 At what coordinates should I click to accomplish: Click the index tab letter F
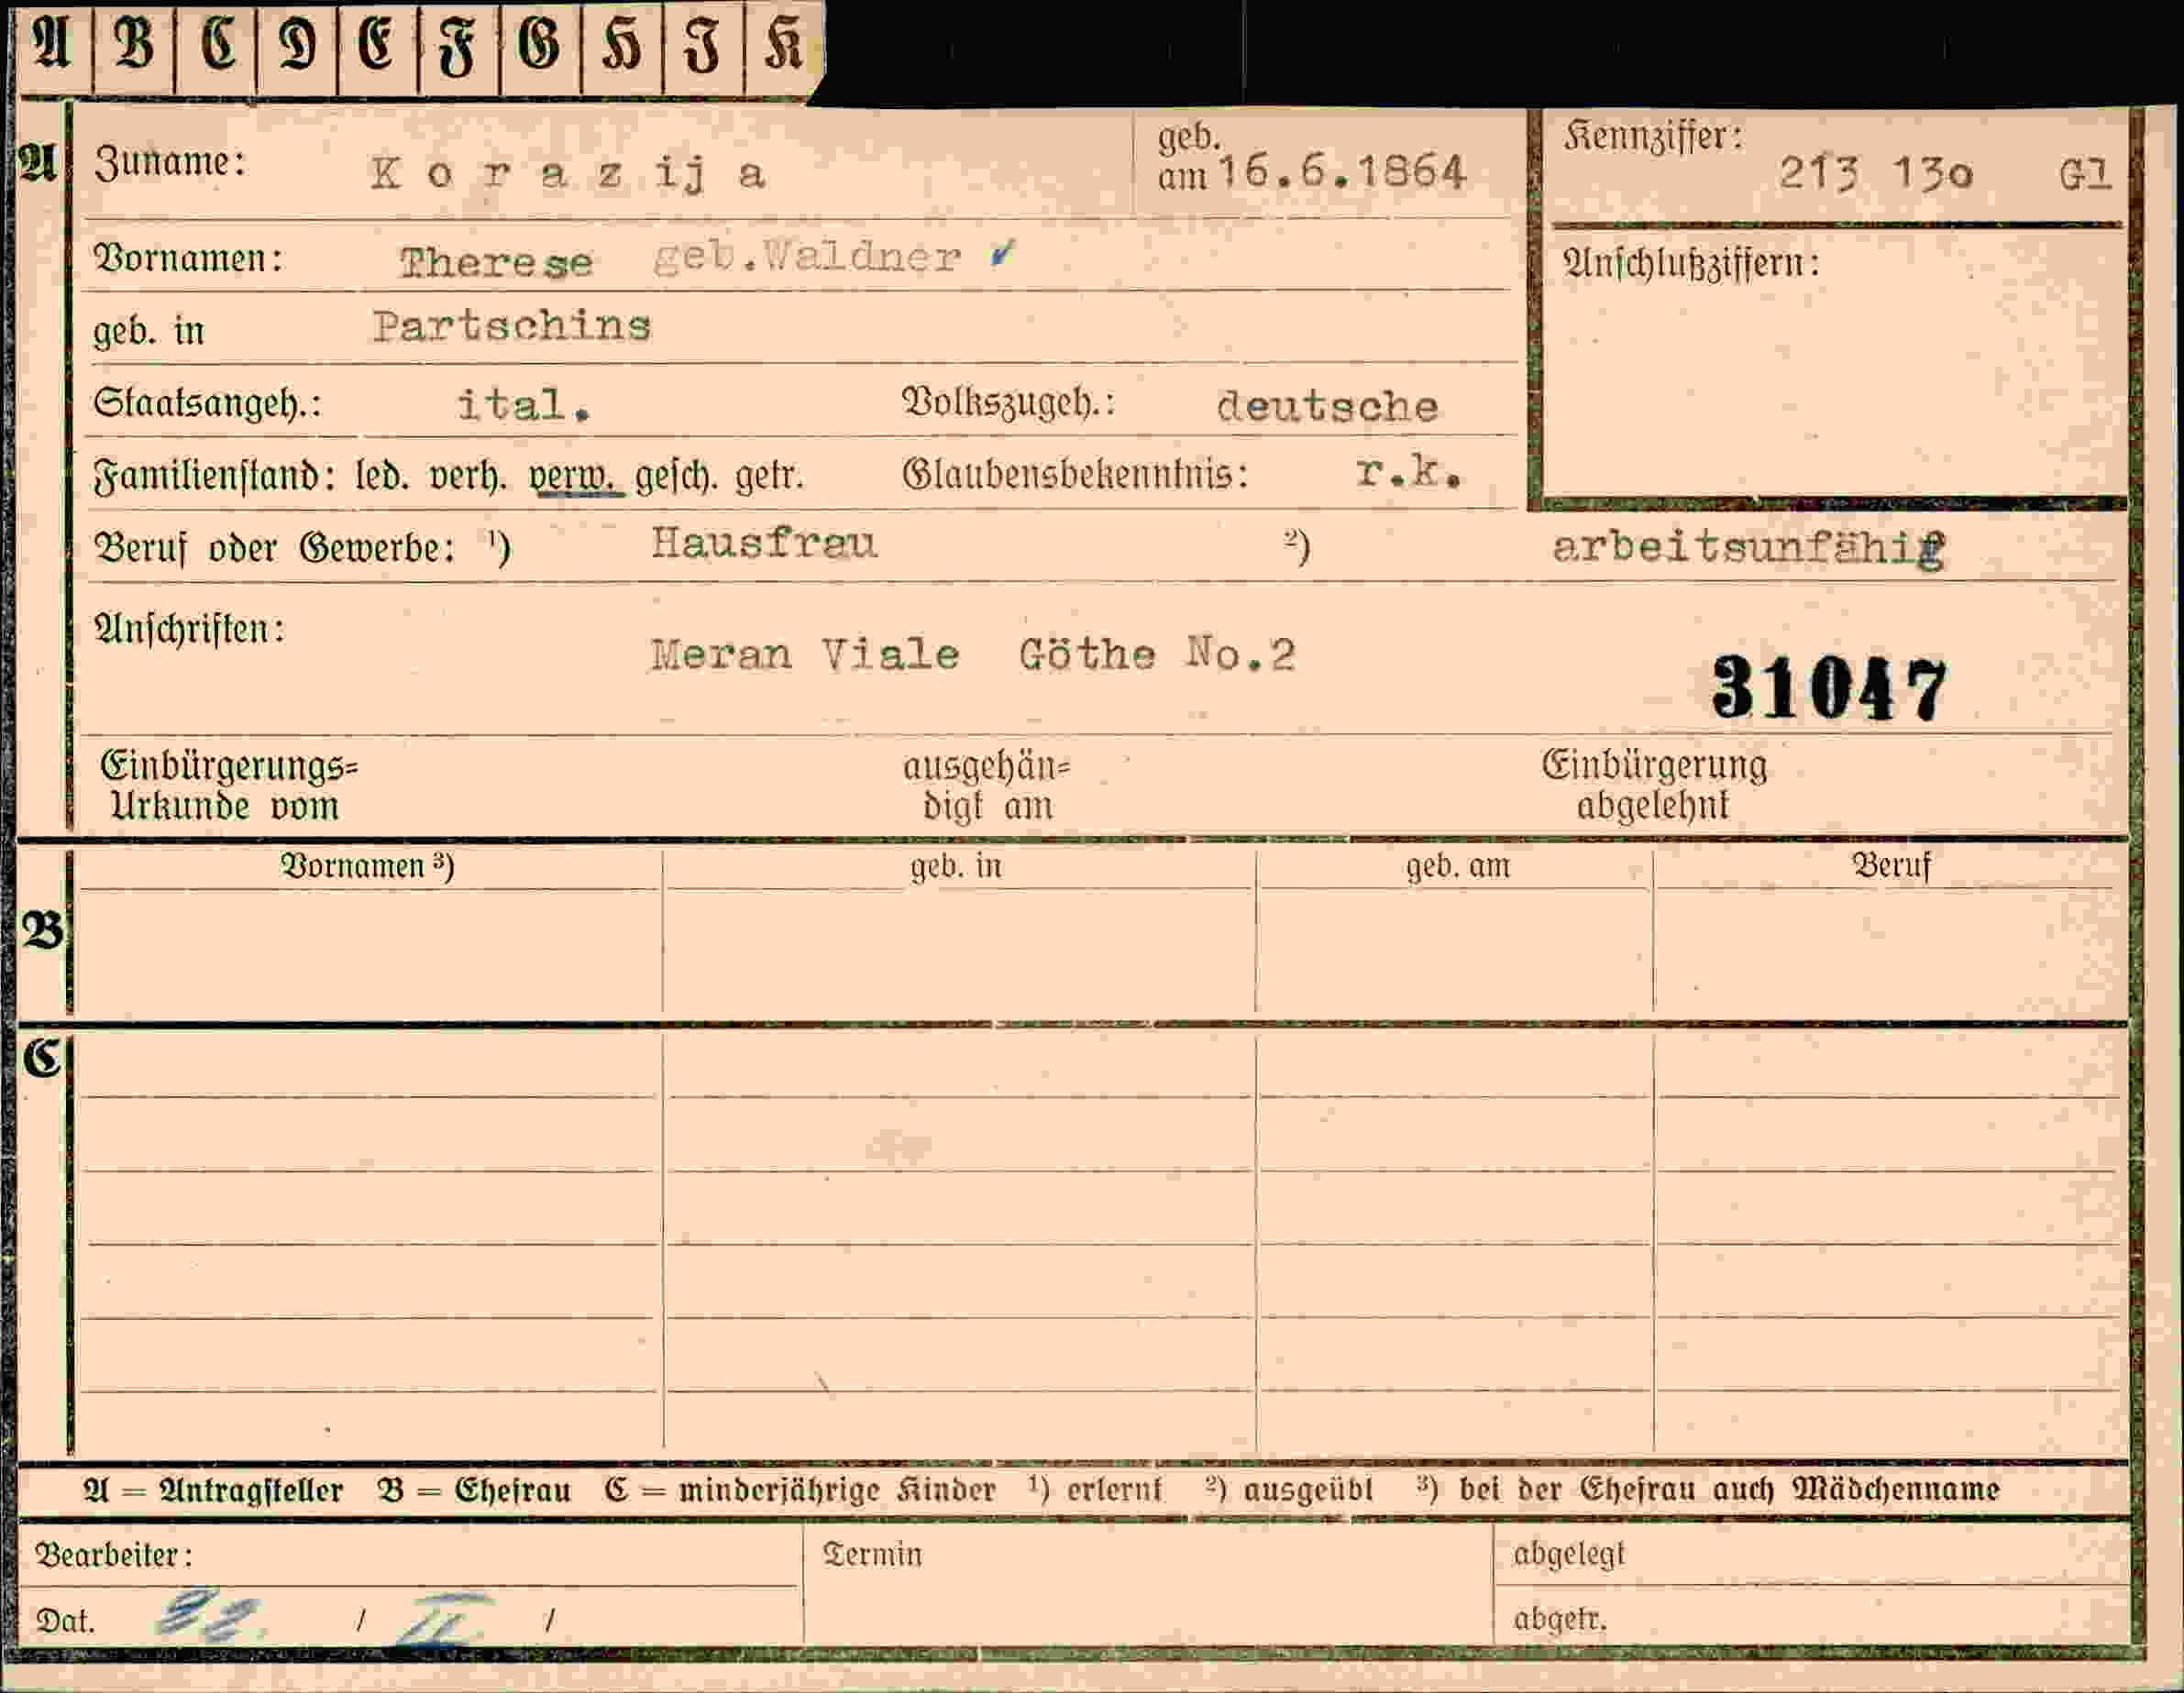[458, 48]
